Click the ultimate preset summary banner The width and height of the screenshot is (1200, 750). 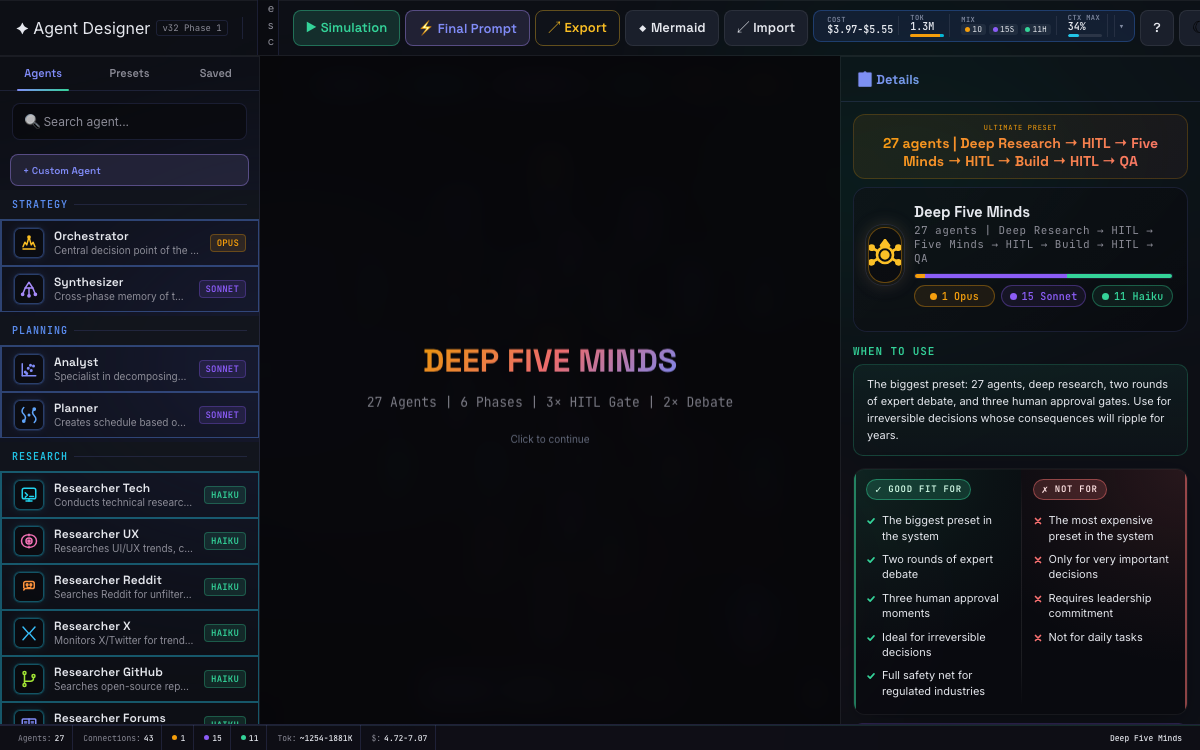1020,146
